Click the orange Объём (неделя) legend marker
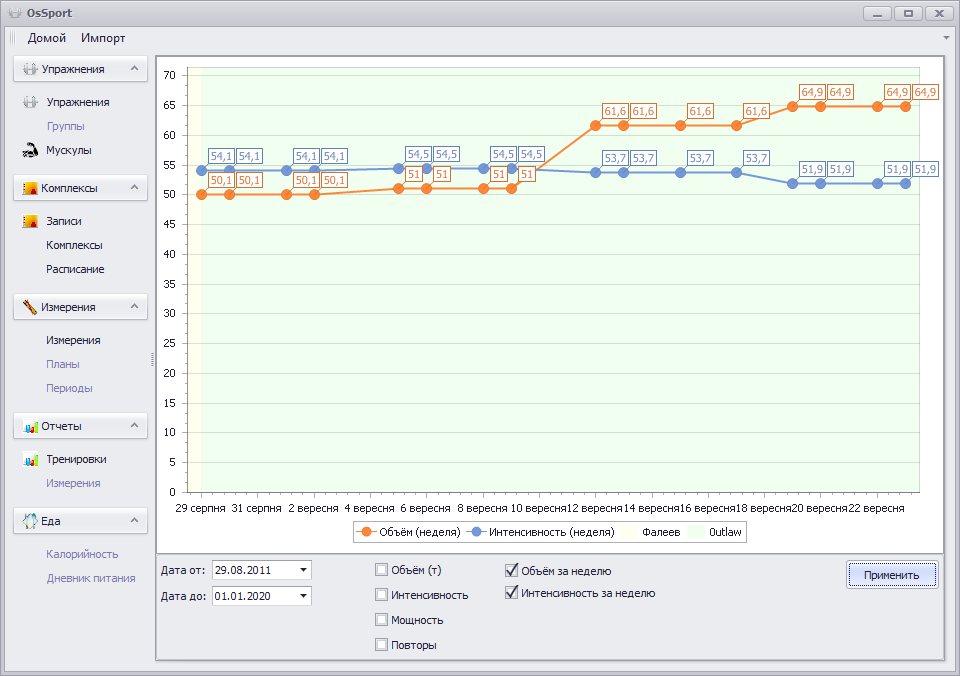The width and height of the screenshot is (960, 676). pos(366,532)
